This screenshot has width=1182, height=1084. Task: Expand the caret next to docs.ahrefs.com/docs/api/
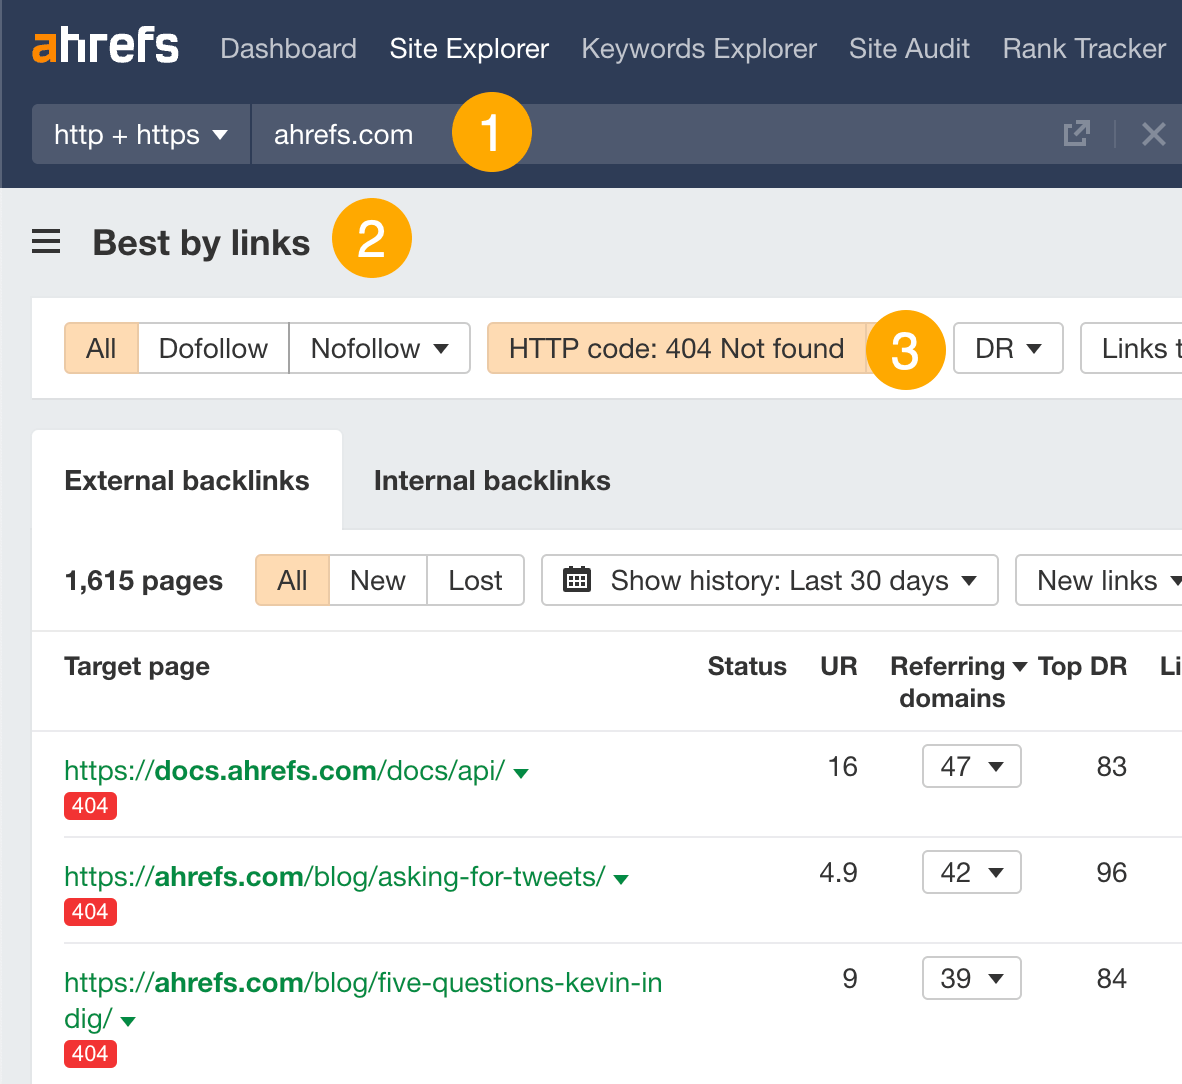click(521, 772)
